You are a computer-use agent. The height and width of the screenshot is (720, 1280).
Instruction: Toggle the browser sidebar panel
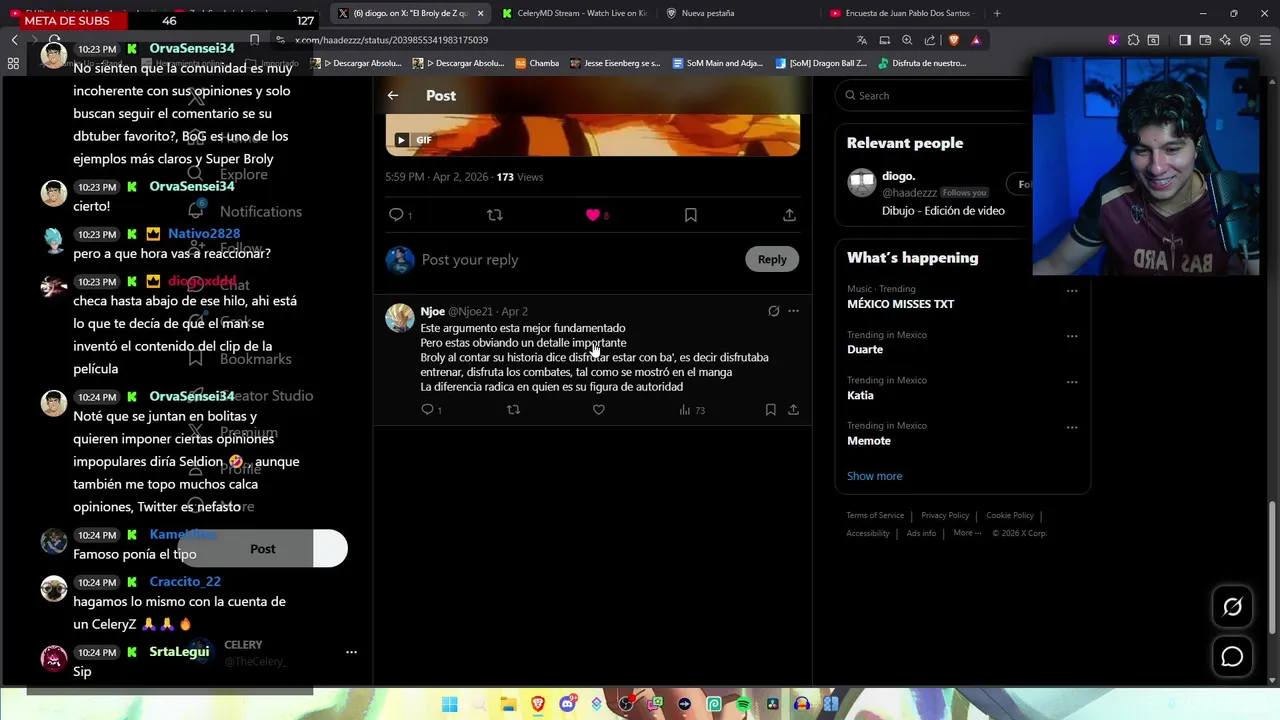[1185, 40]
